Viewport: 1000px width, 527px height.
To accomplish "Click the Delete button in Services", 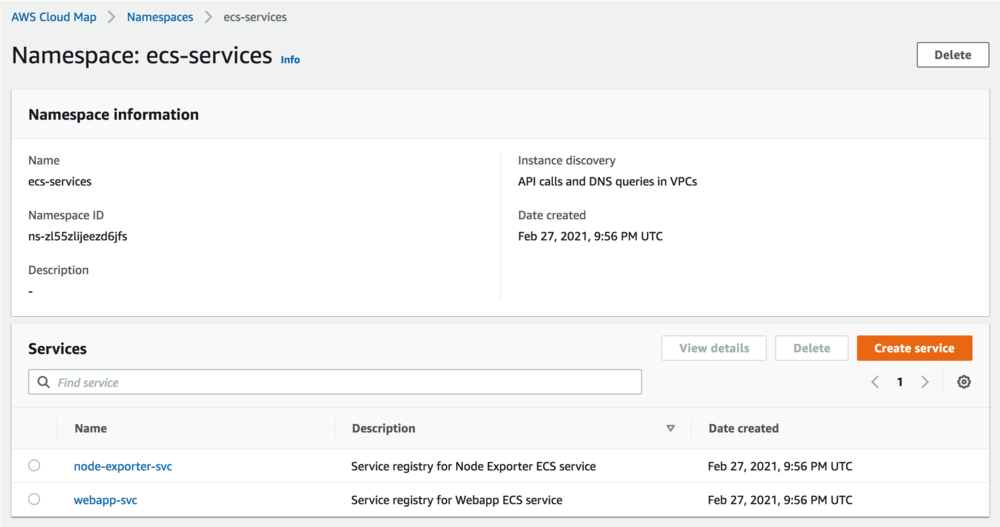I will click(811, 348).
